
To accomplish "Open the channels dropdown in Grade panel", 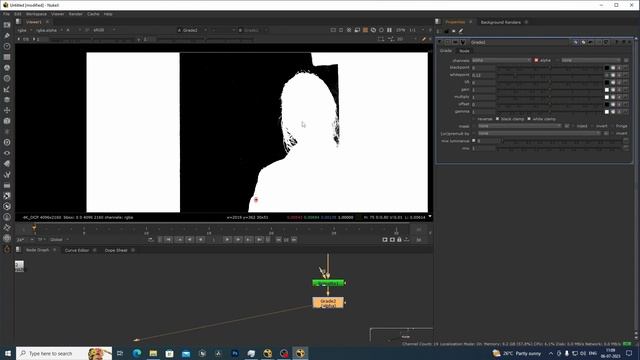I will click(x=501, y=60).
